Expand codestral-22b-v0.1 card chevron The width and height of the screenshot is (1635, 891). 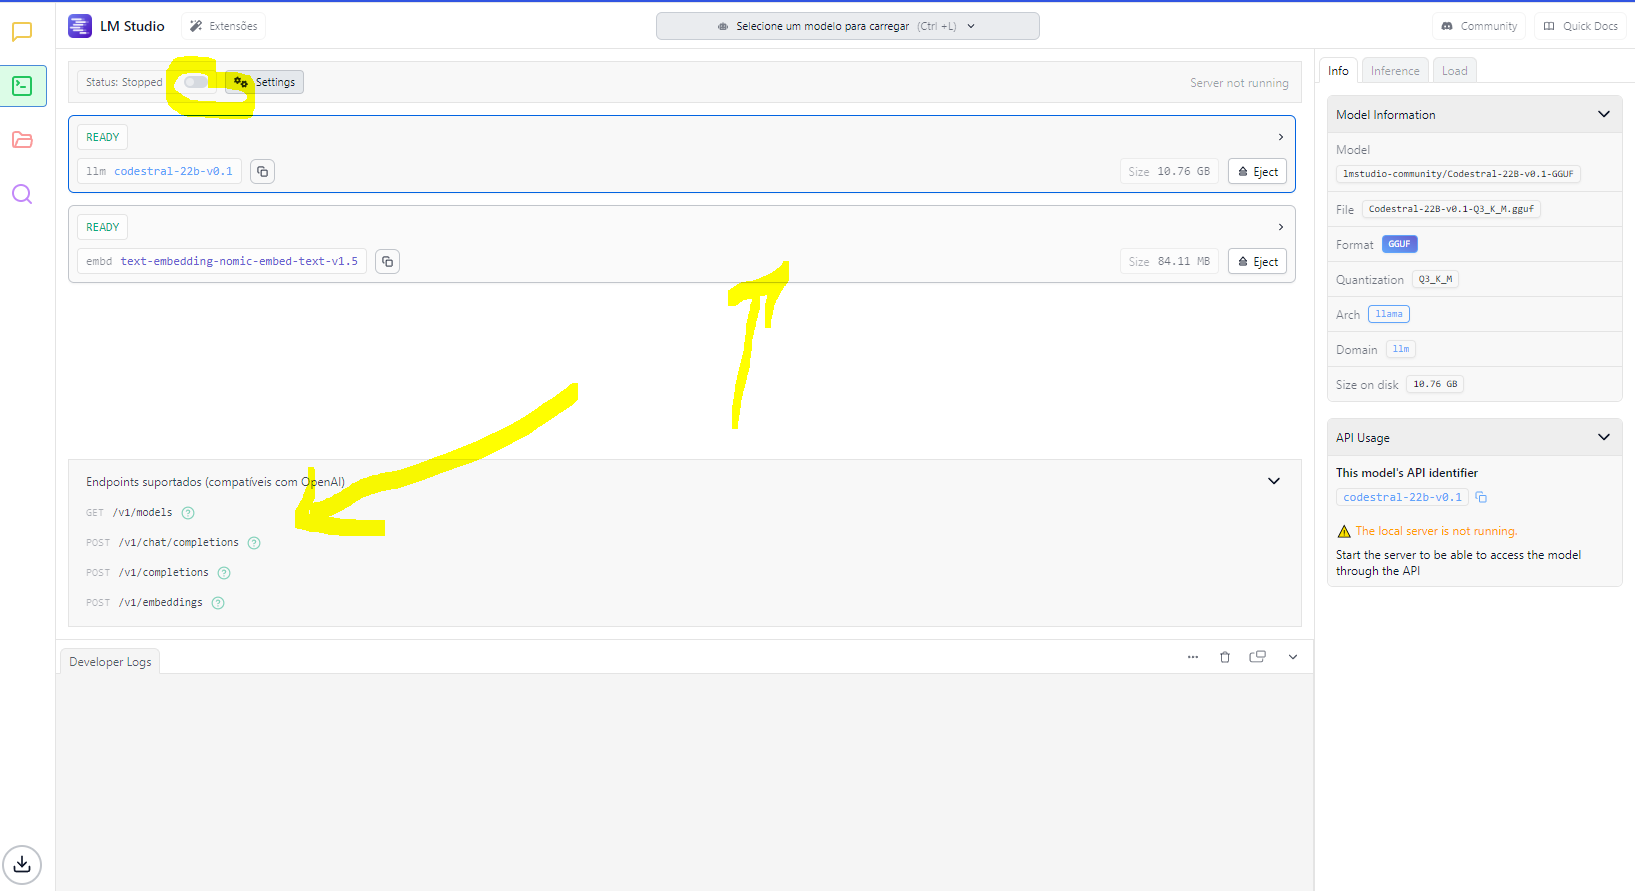point(1281,137)
